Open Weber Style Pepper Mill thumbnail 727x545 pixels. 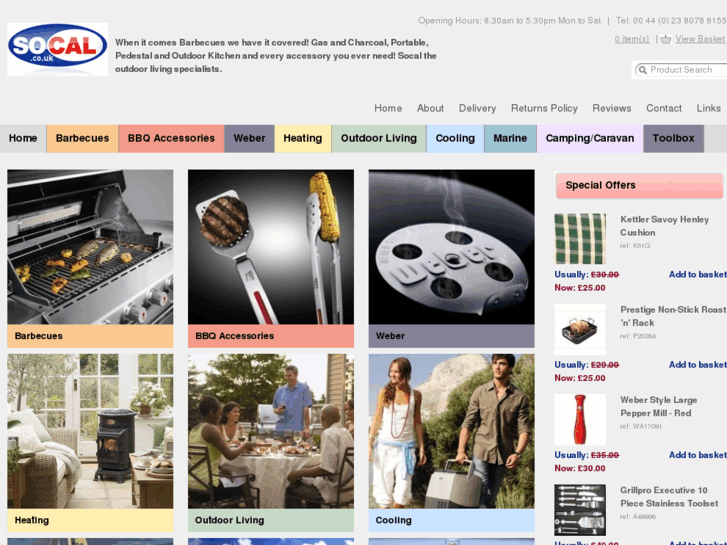(580, 419)
